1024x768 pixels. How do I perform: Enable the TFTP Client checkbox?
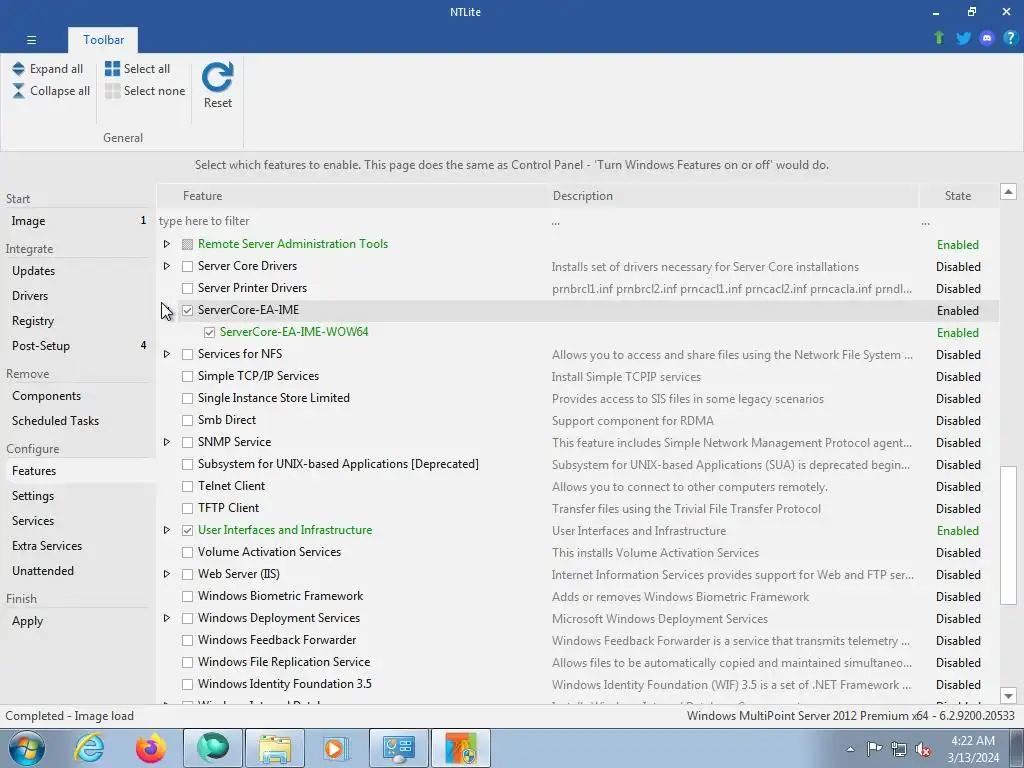(x=187, y=508)
